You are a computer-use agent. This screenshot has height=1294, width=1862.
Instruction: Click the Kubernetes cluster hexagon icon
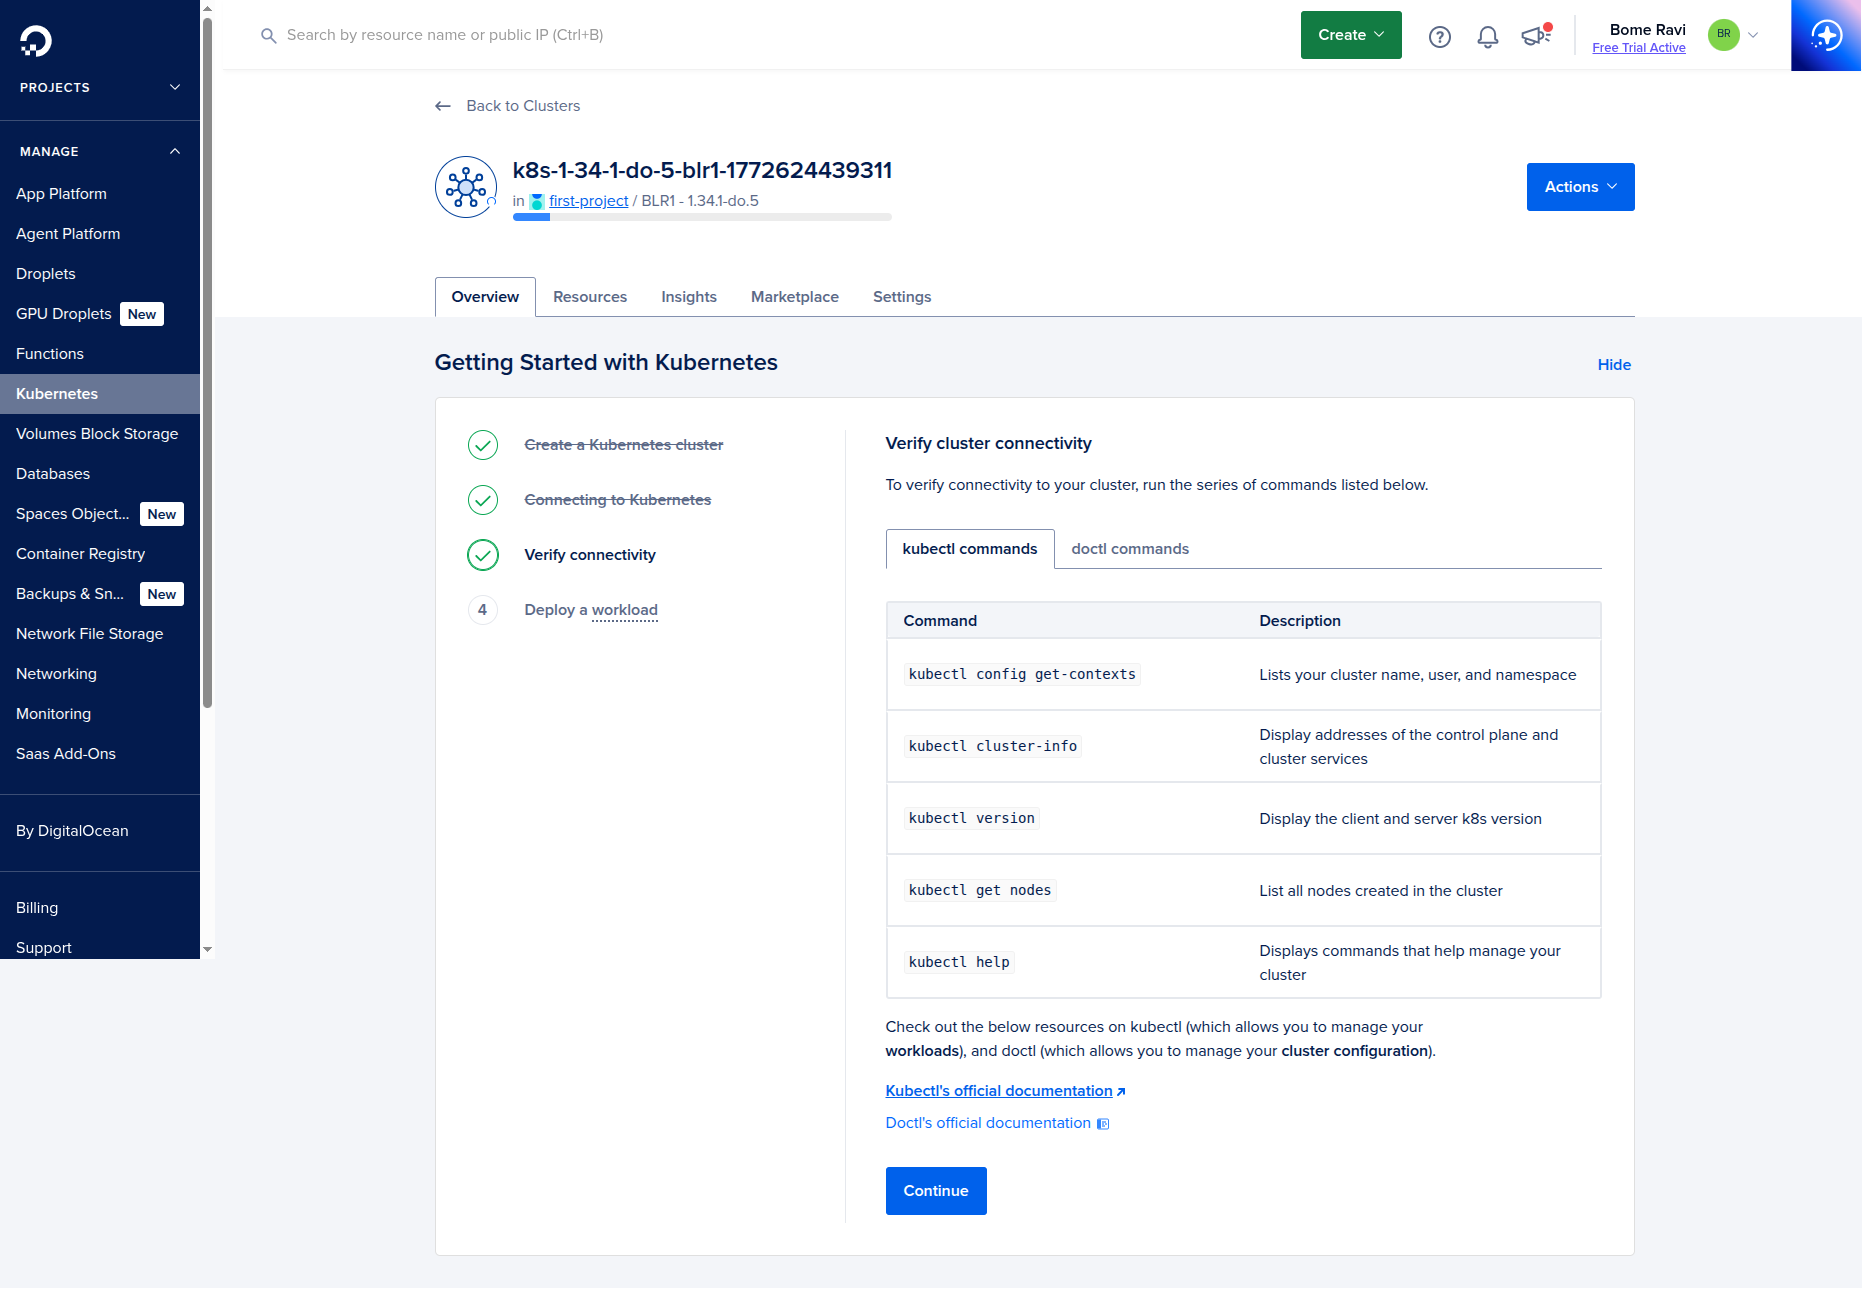tap(465, 187)
